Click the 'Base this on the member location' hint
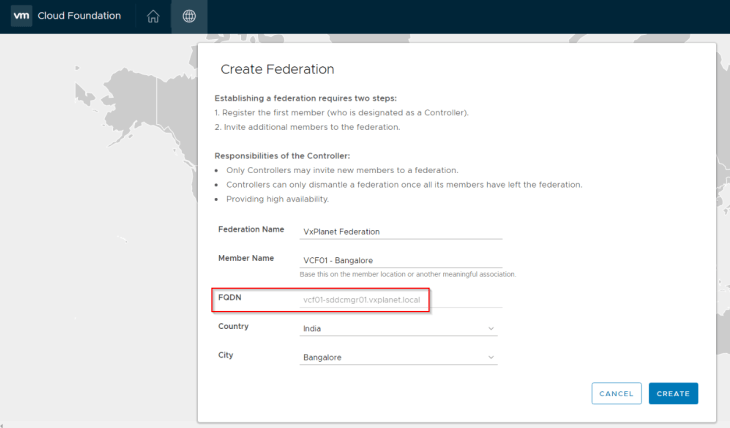This screenshot has height=428, width=730. pos(408,274)
